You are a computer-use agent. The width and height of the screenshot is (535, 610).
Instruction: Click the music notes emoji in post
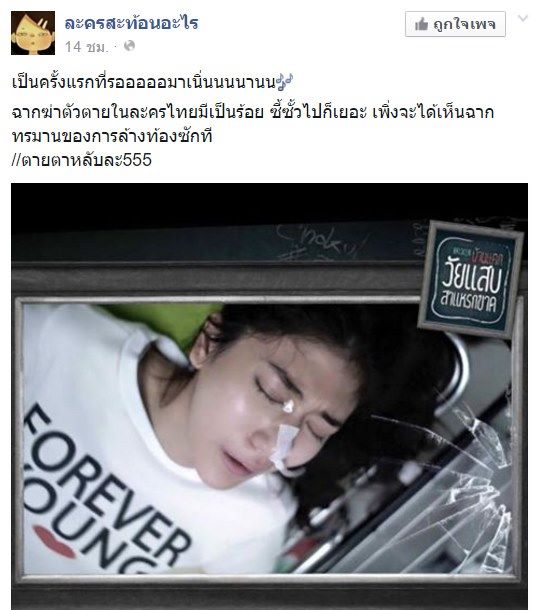284,82
